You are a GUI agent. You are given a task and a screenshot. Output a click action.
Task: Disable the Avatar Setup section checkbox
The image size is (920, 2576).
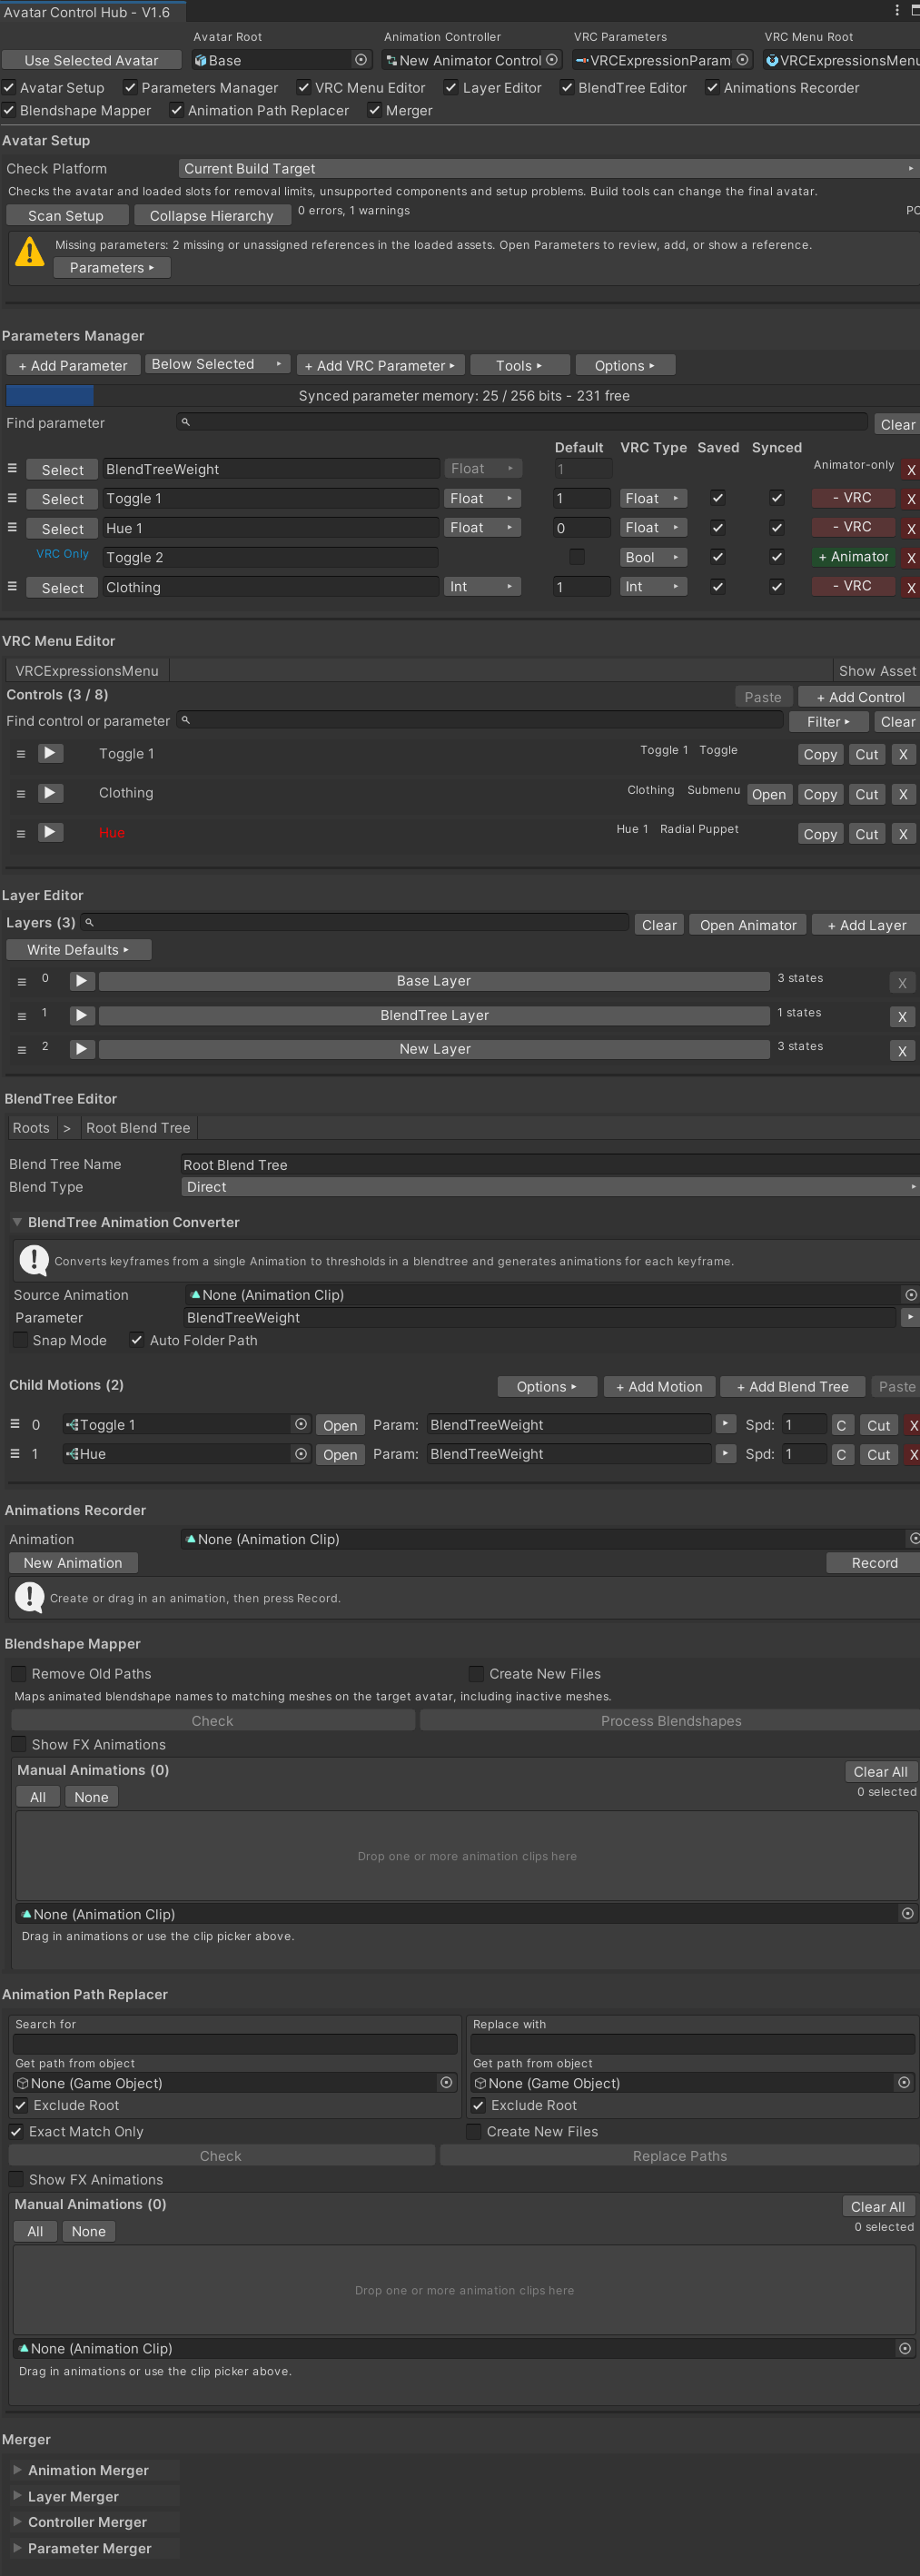9,88
